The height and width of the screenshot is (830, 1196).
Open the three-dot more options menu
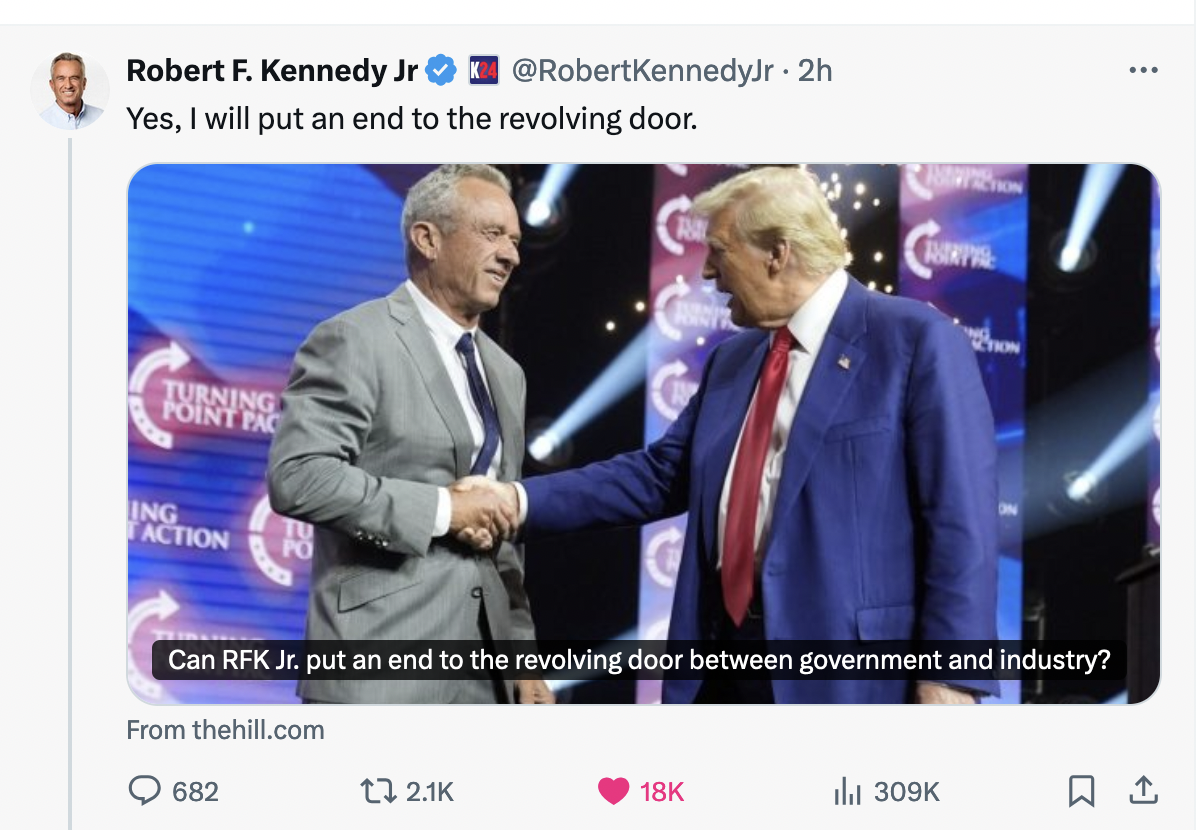coord(1142,71)
